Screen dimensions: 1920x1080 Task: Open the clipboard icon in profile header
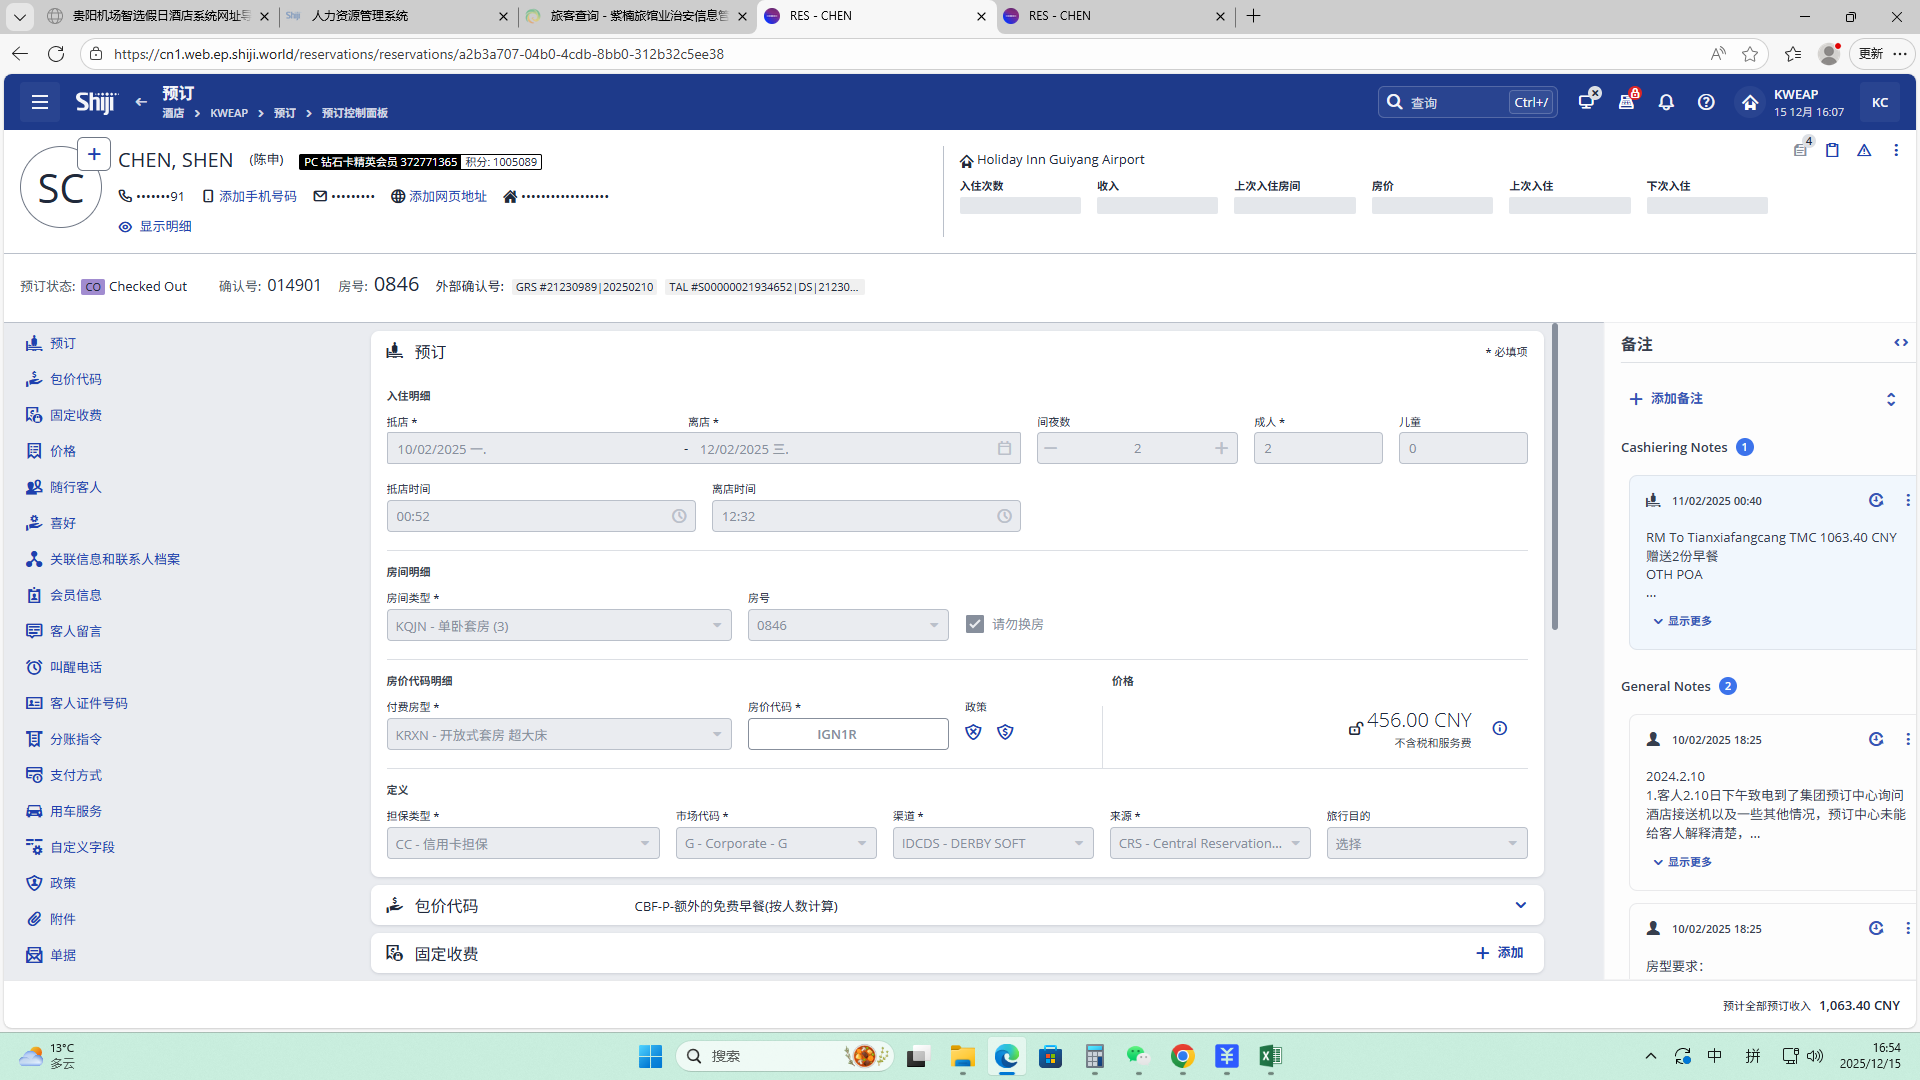pyautogui.click(x=1832, y=150)
